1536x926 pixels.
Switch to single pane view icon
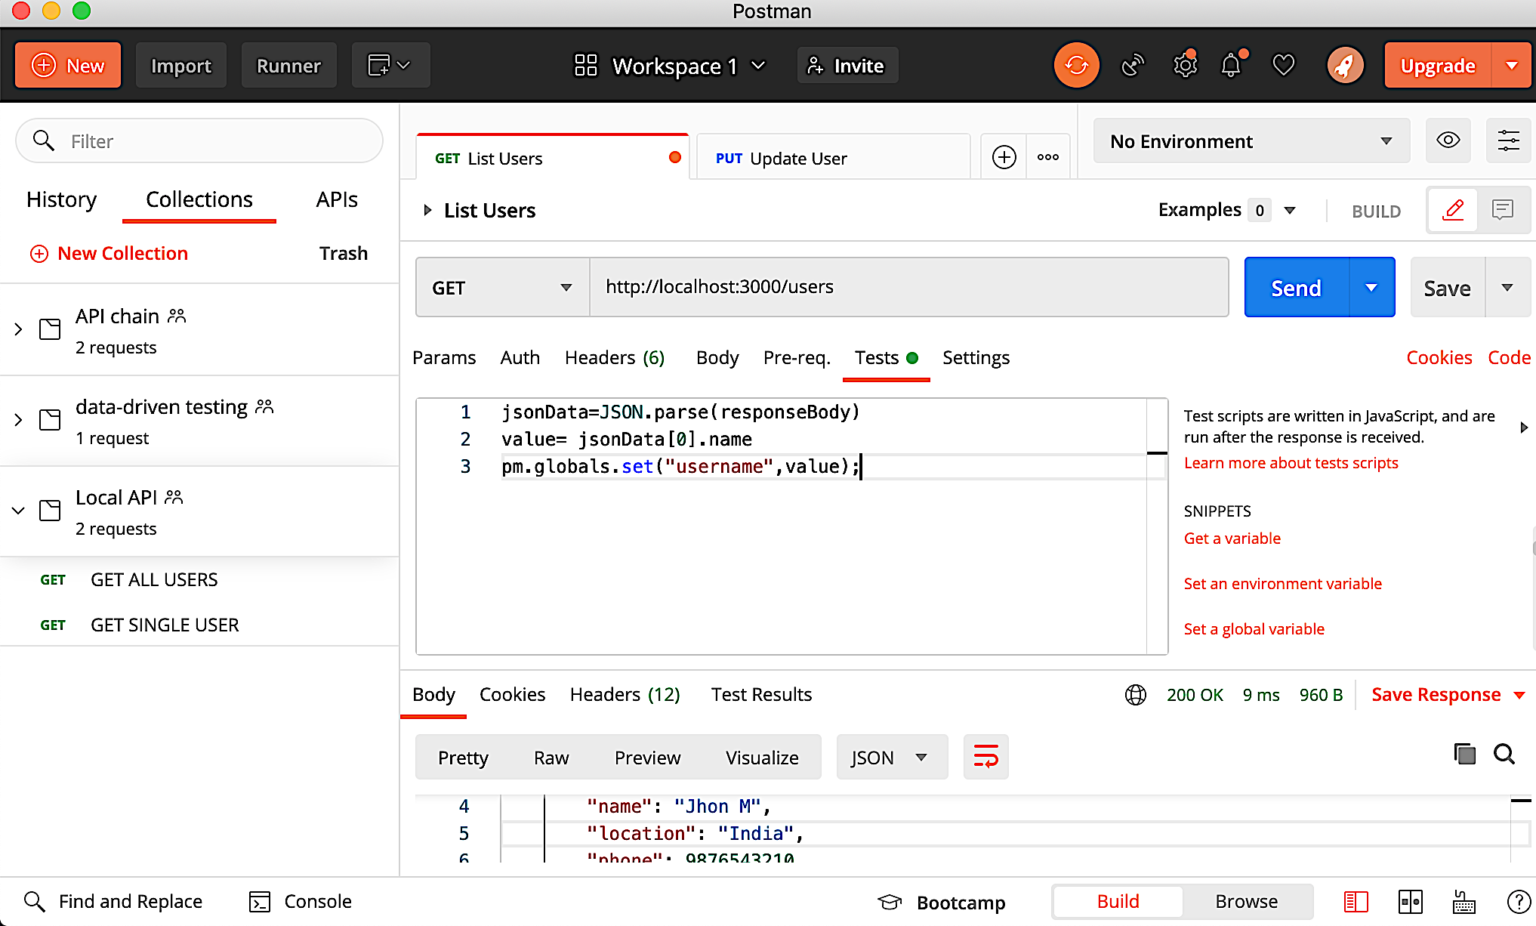pyautogui.click(x=1356, y=902)
